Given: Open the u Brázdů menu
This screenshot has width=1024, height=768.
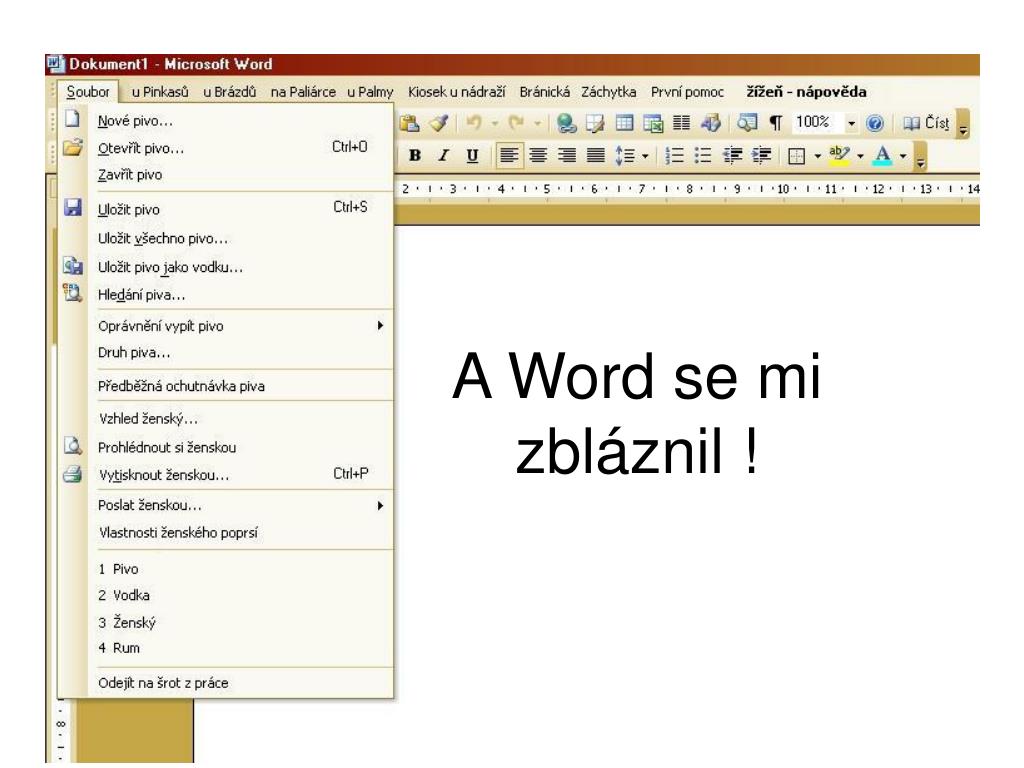Looking at the screenshot, I should [x=230, y=92].
